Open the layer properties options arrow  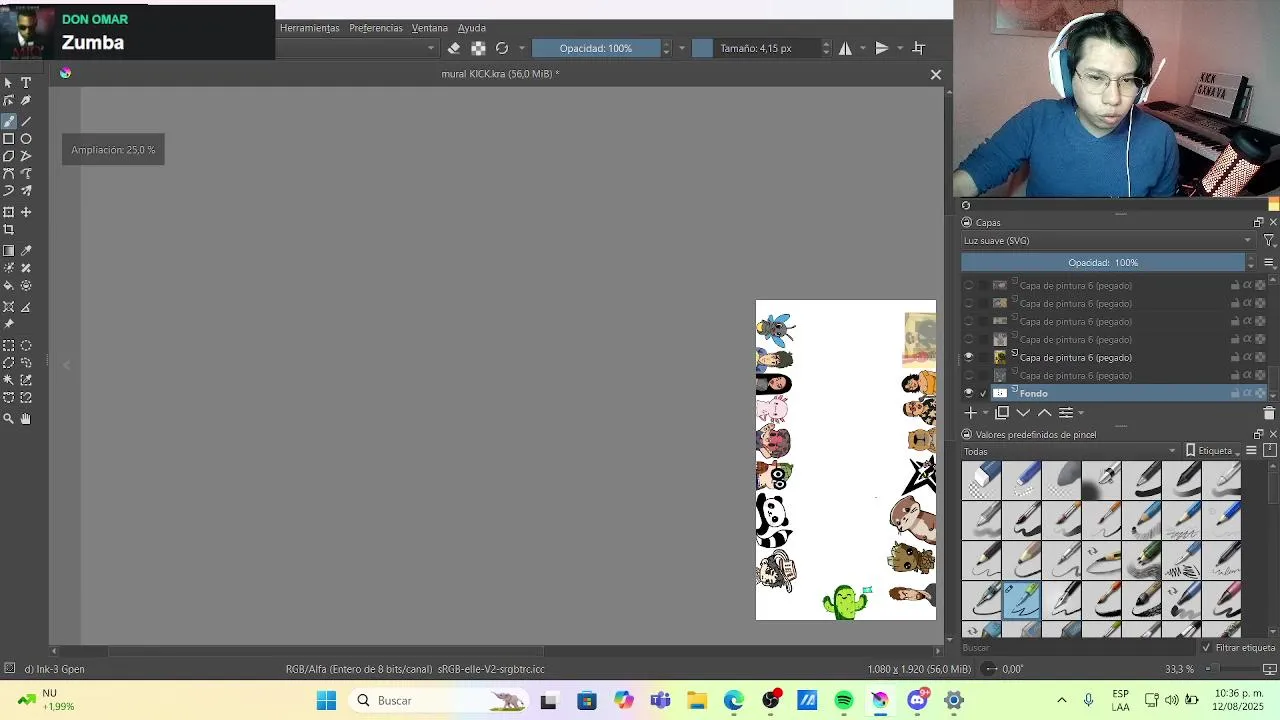click(1081, 413)
